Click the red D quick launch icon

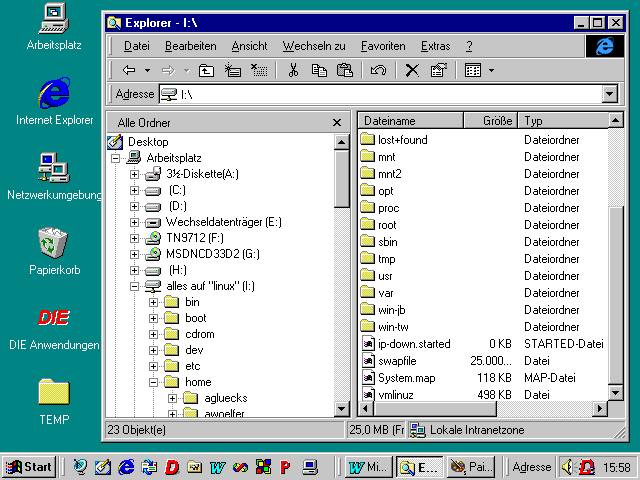pos(172,467)
